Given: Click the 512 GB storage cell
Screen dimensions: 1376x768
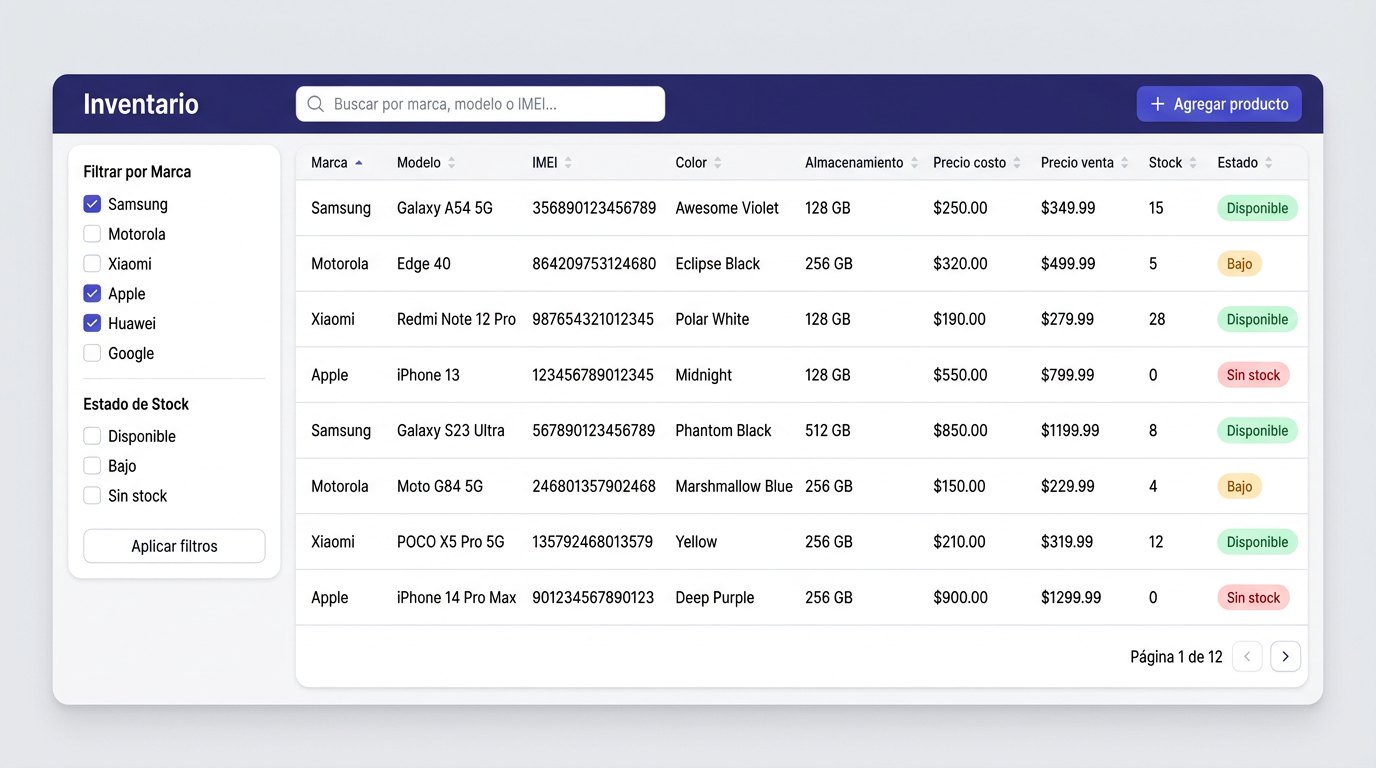Looking at the screenshot, I should [x=828, y=430].
